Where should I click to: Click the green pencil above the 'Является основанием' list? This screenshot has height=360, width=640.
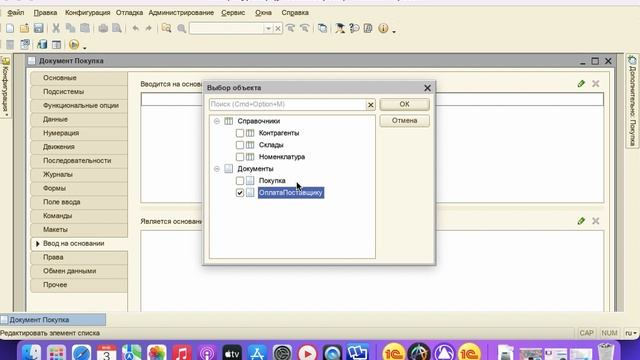click(581, 221)
